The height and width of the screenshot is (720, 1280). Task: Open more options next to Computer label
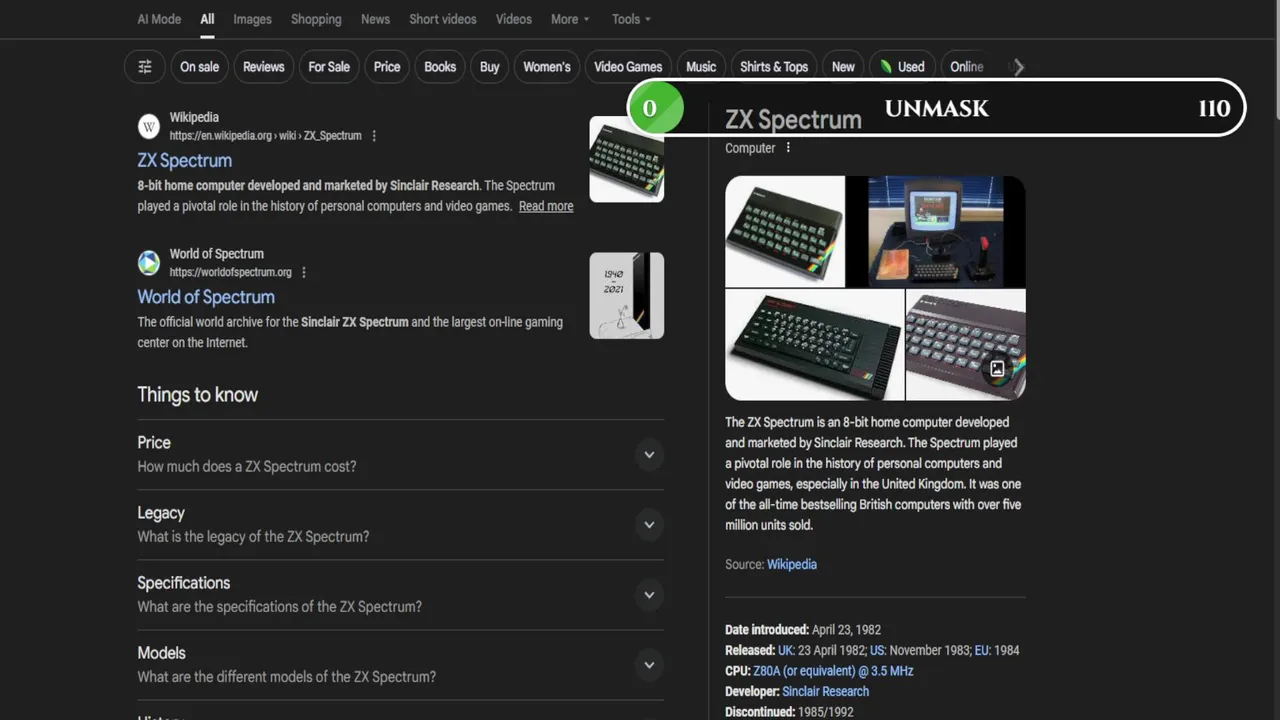[x=788, y=148]
